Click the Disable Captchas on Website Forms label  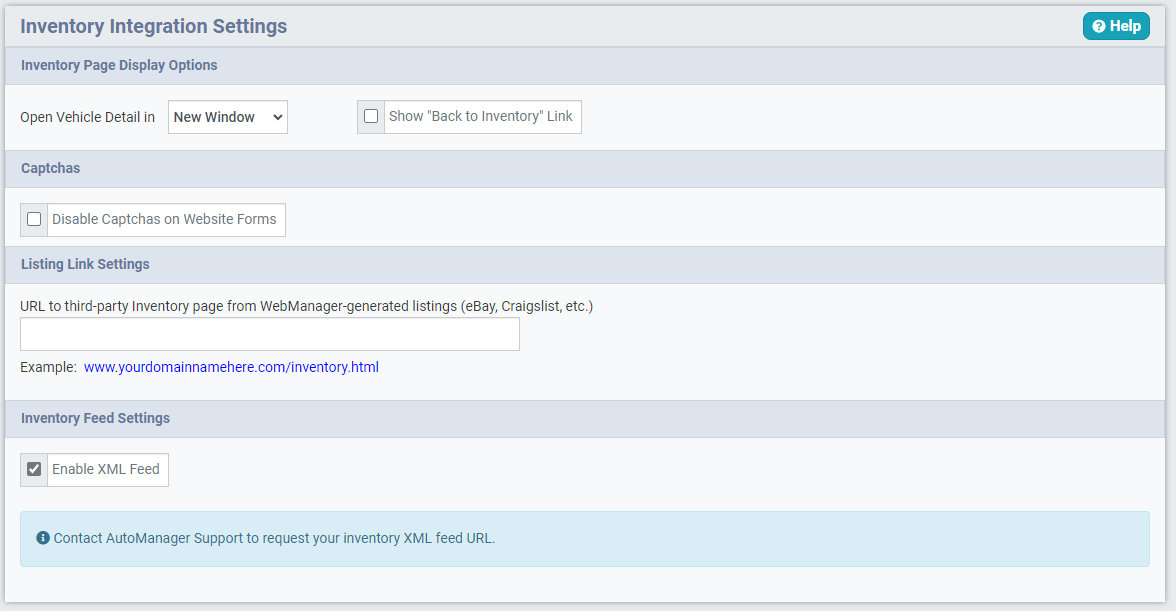[x=165, y=219]
